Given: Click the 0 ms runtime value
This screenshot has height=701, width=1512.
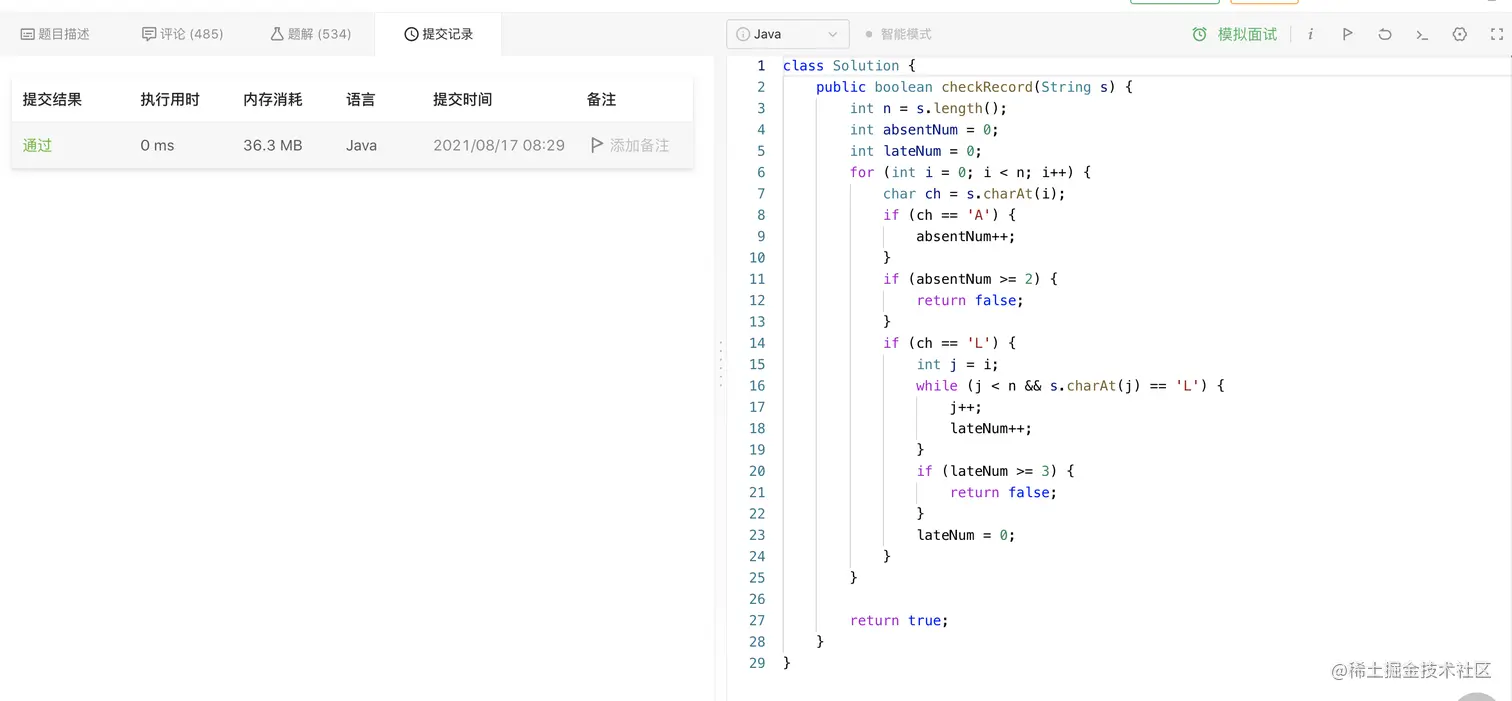Looking at the screenshot, I should [157, 145].
